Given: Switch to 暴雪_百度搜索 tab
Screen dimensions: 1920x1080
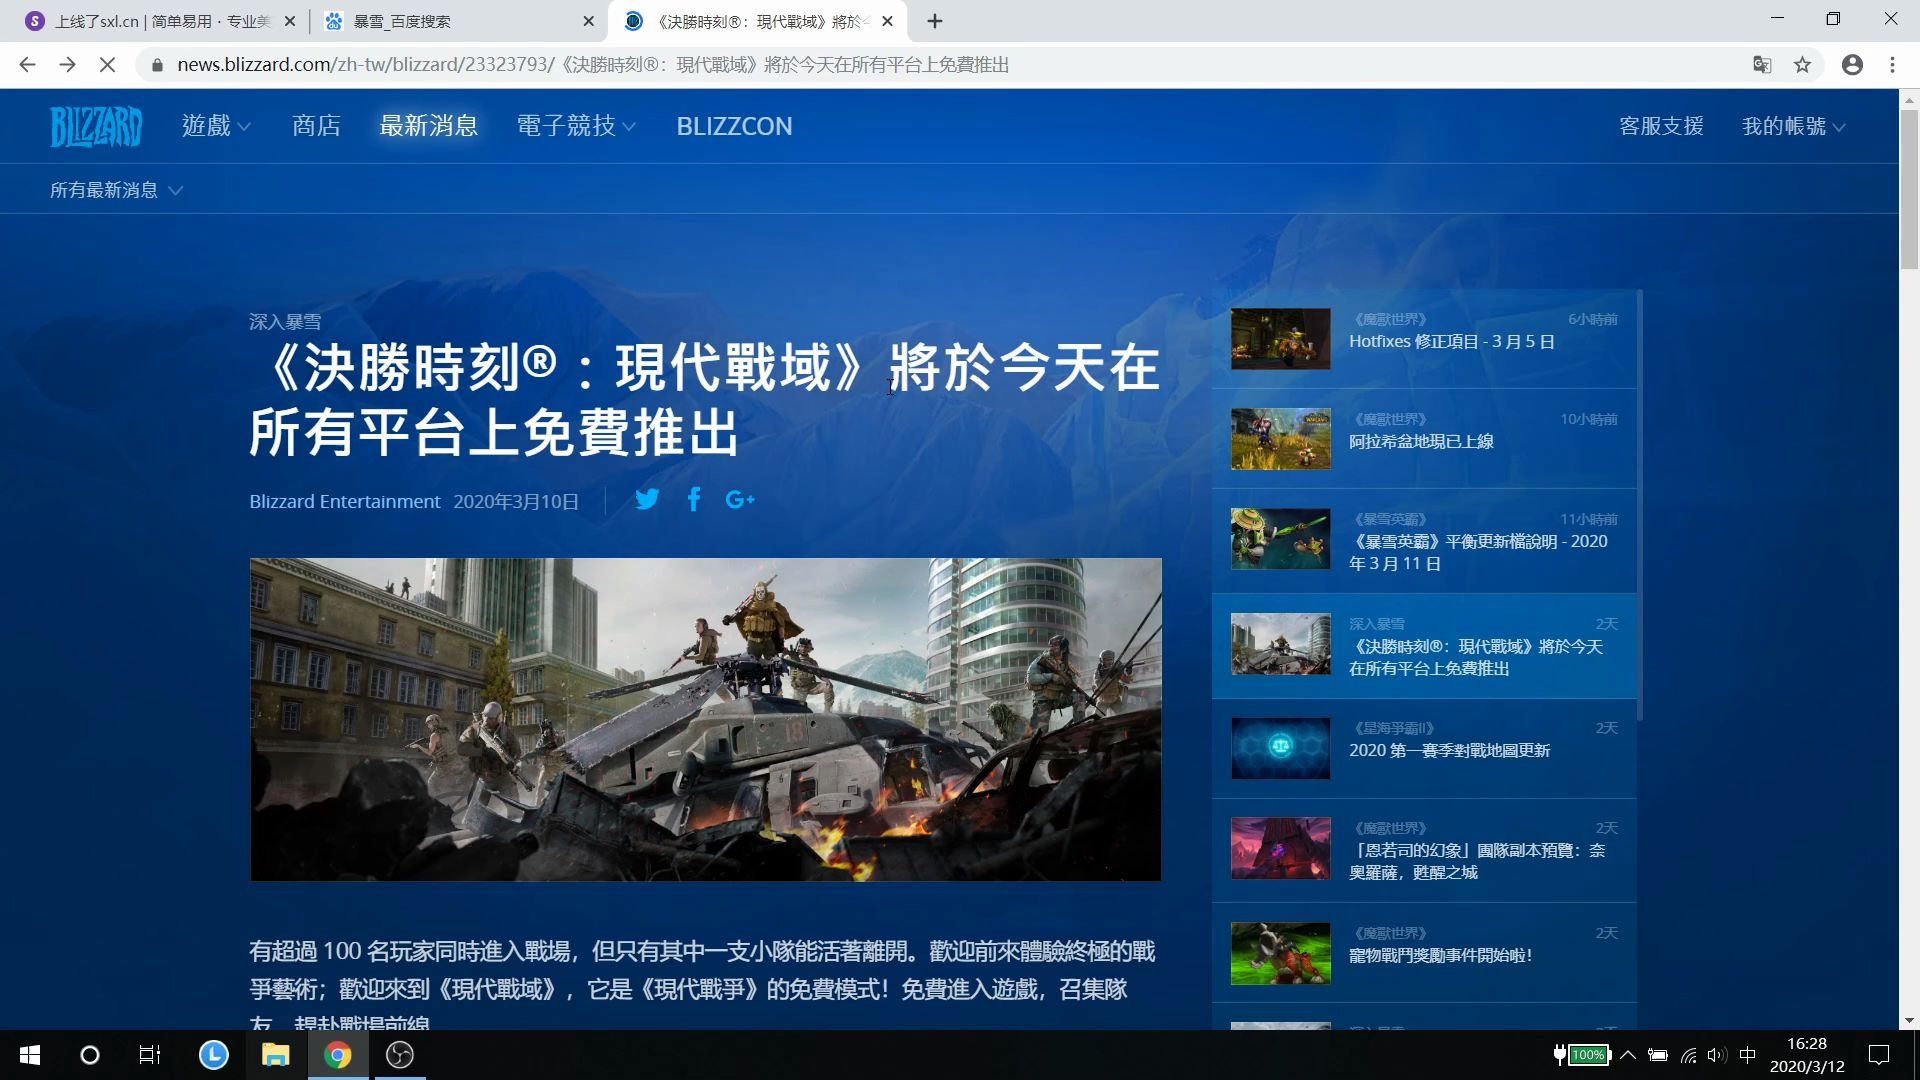Looking at the screenshot, I should point(458,21).
